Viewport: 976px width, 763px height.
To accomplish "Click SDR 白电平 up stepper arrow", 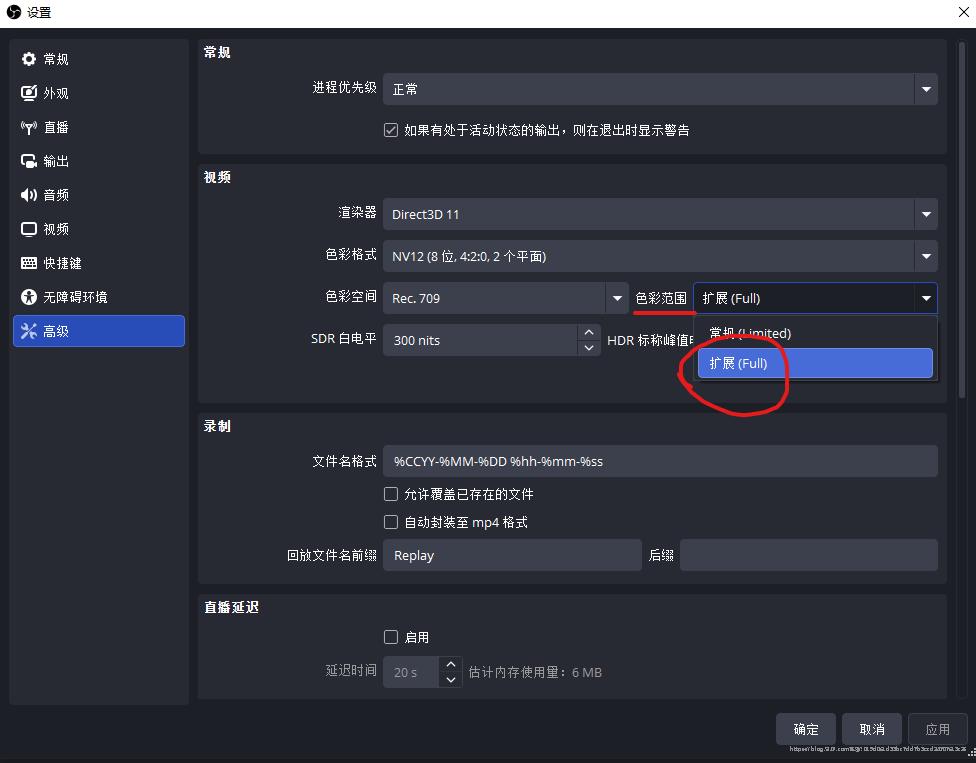I will [591, 331].
